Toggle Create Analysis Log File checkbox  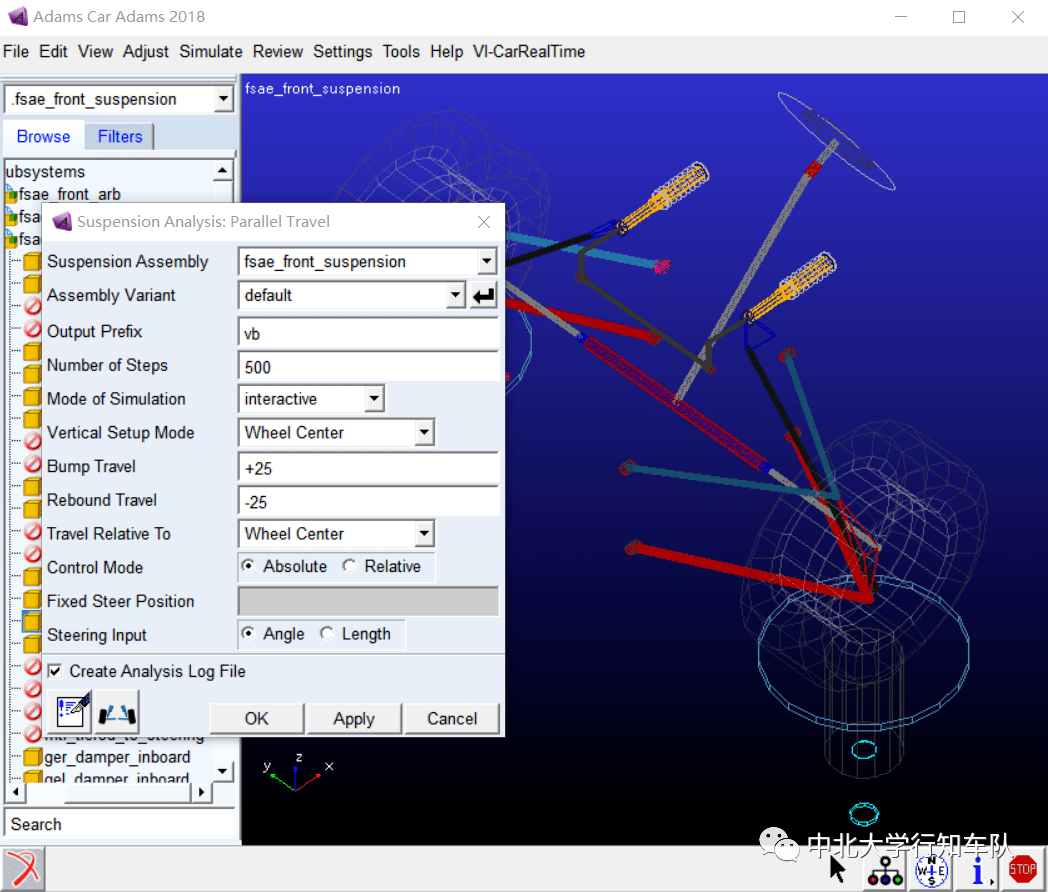[x=55, y=671]
